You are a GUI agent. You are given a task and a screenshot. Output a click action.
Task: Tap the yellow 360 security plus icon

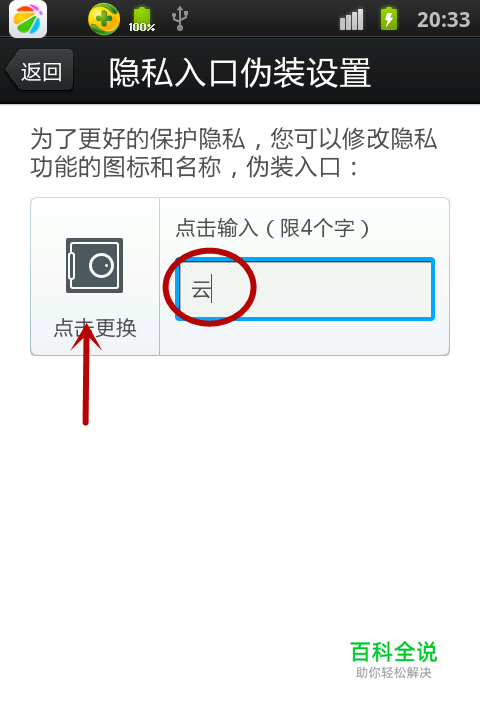click(104, 19)
